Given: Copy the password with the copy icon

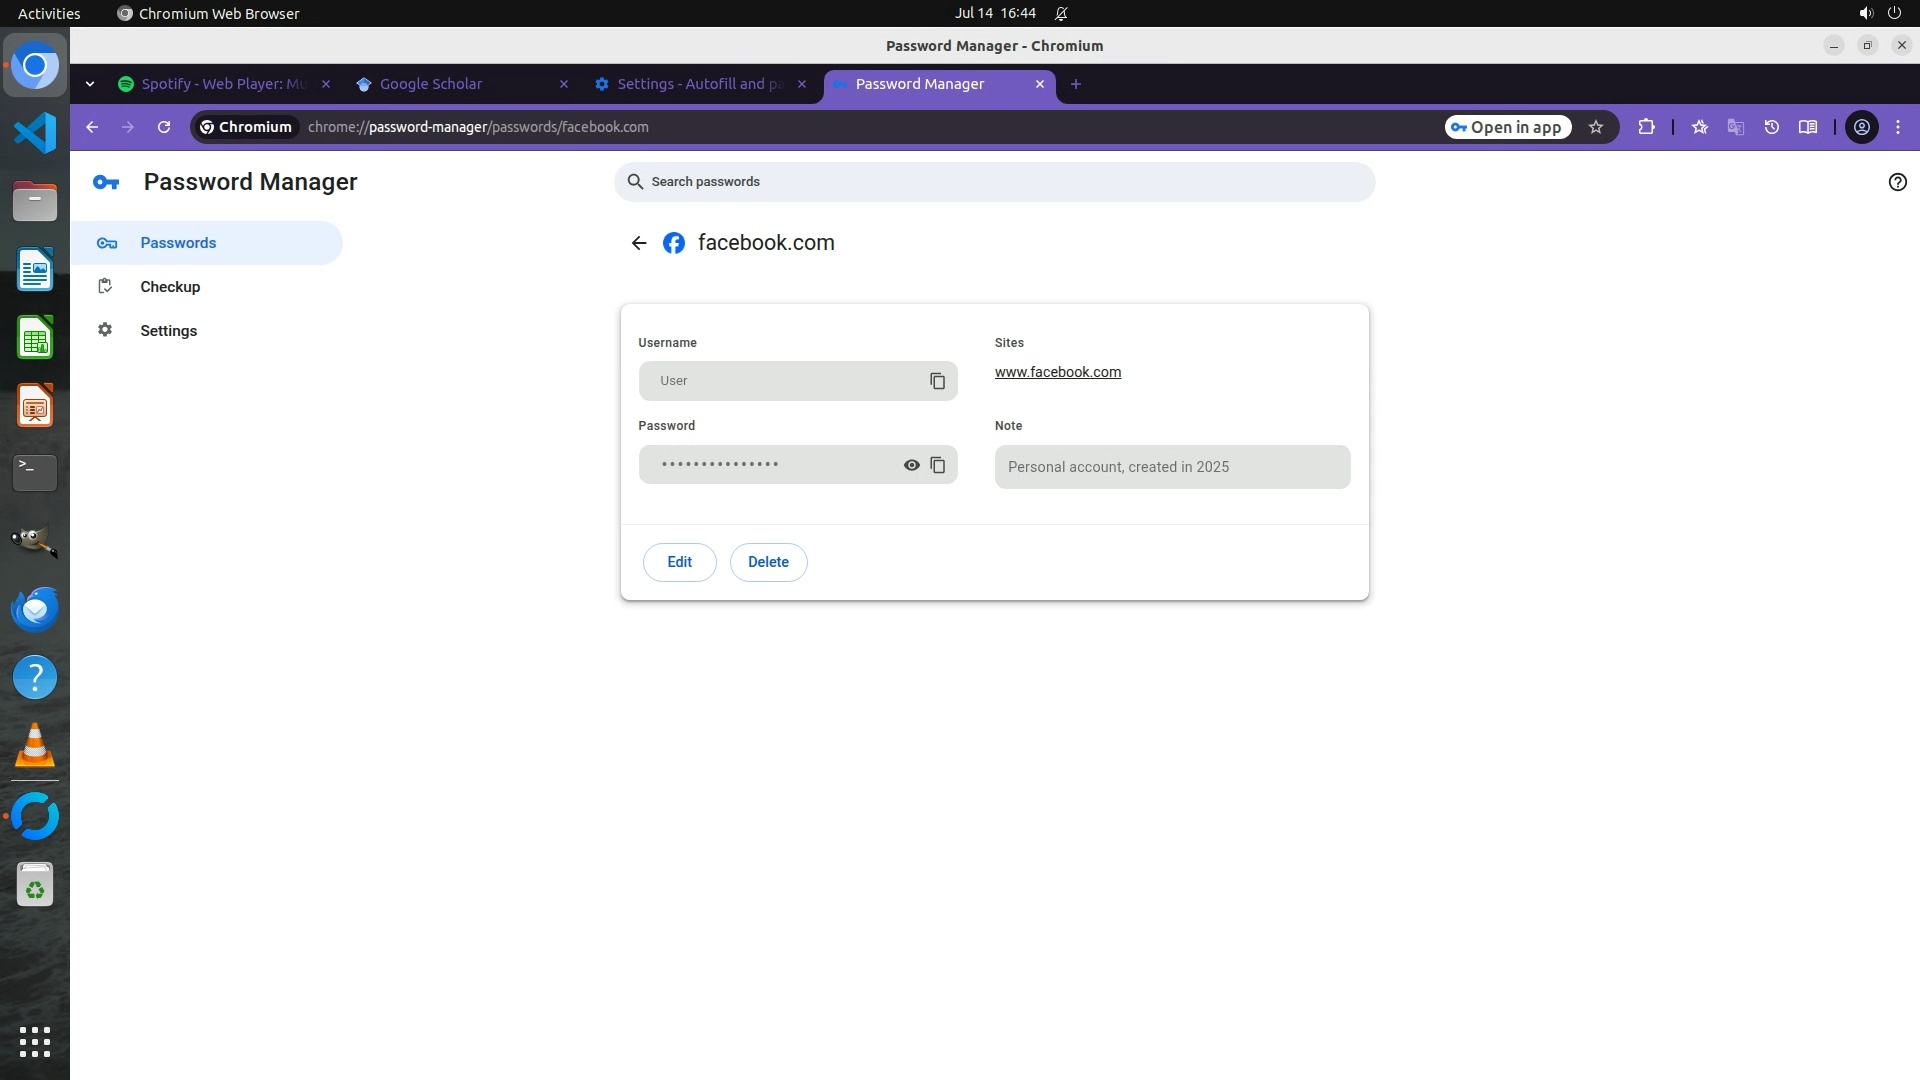Looking at the screenshot, I should 937,465.
